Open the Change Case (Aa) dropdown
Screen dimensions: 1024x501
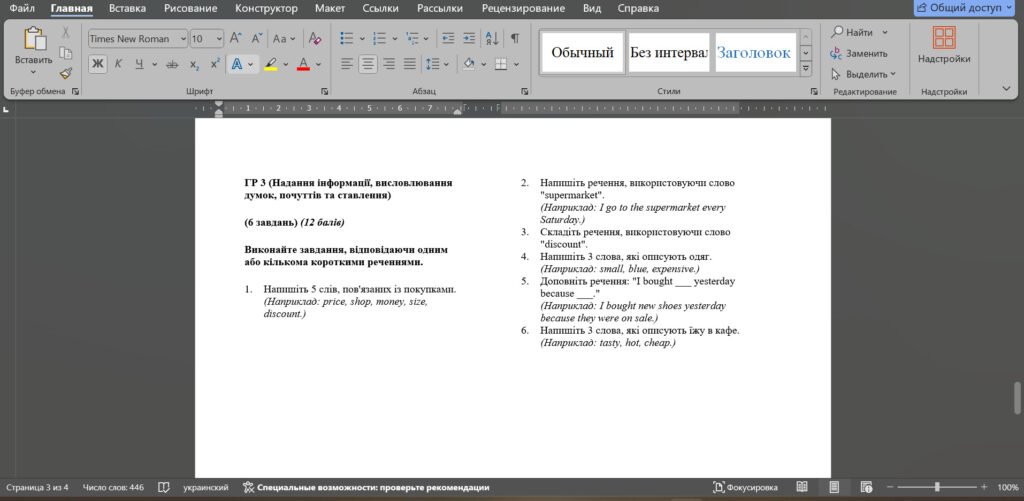tap(284, 39)
